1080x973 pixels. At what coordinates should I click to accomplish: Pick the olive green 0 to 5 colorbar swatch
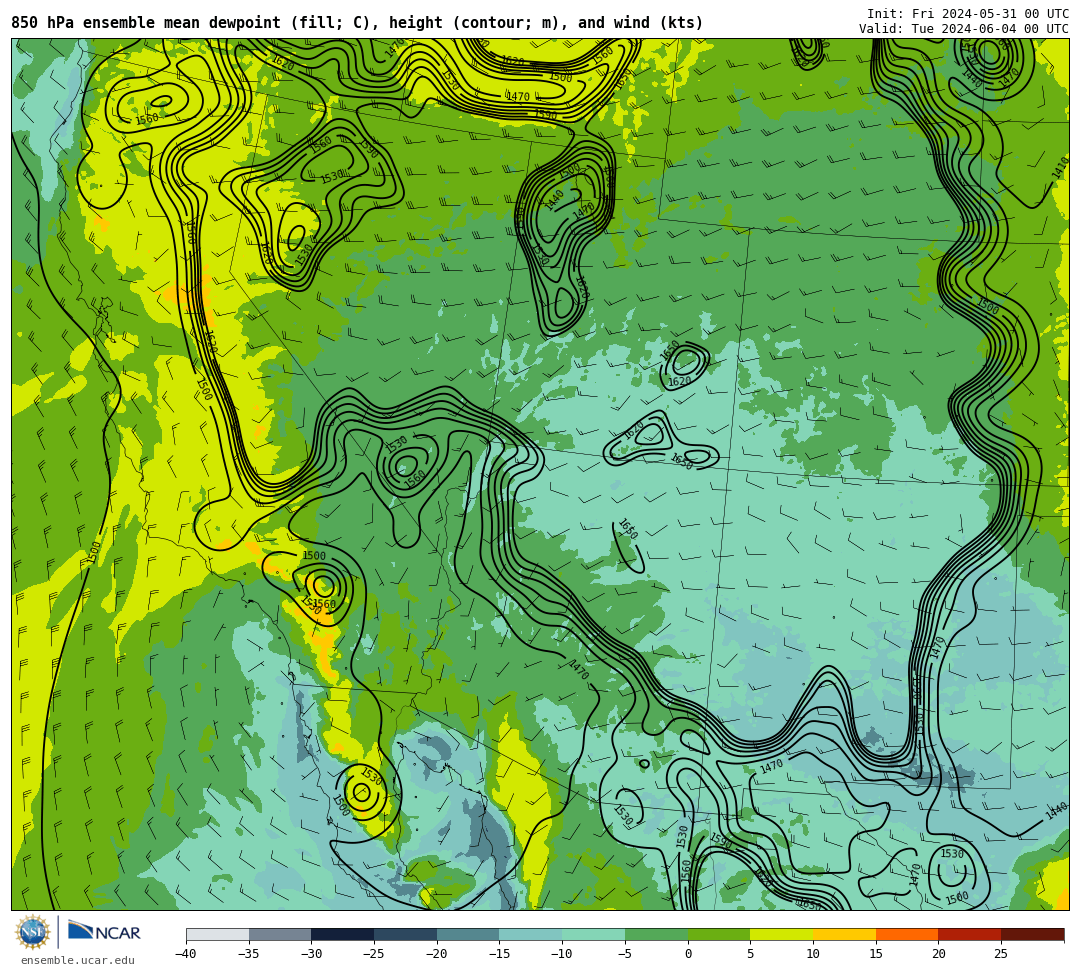click(x=718, y=934)
